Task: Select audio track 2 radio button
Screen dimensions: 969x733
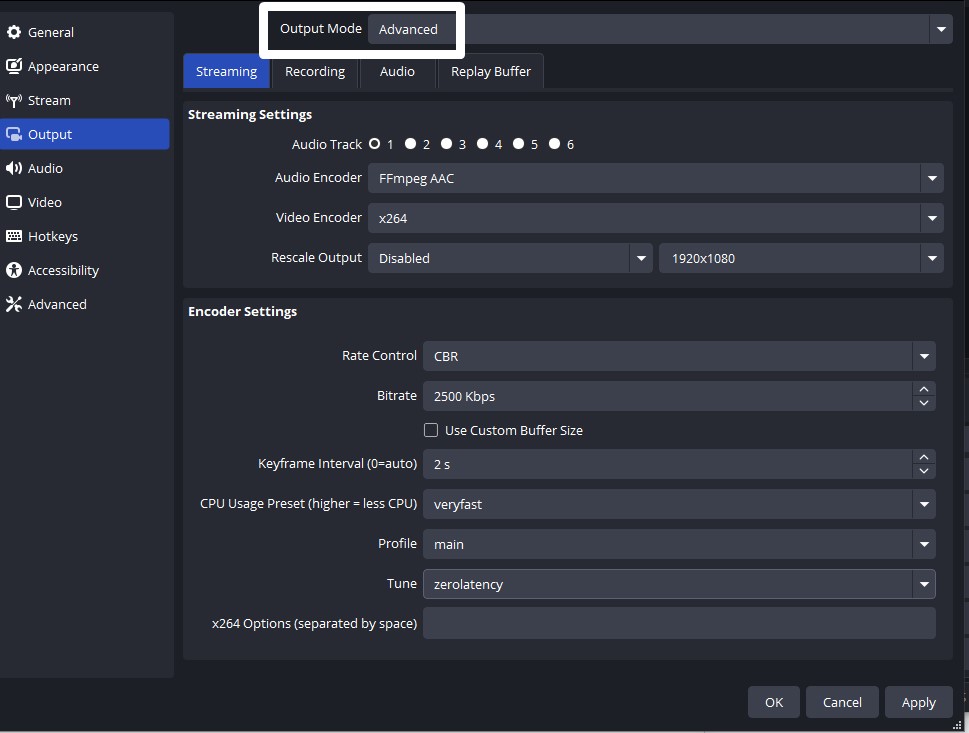Action: (410, 144)
